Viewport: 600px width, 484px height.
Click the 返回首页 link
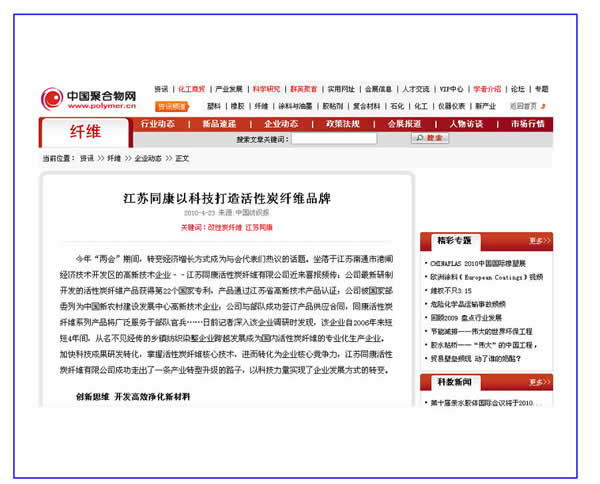(523, 105)
